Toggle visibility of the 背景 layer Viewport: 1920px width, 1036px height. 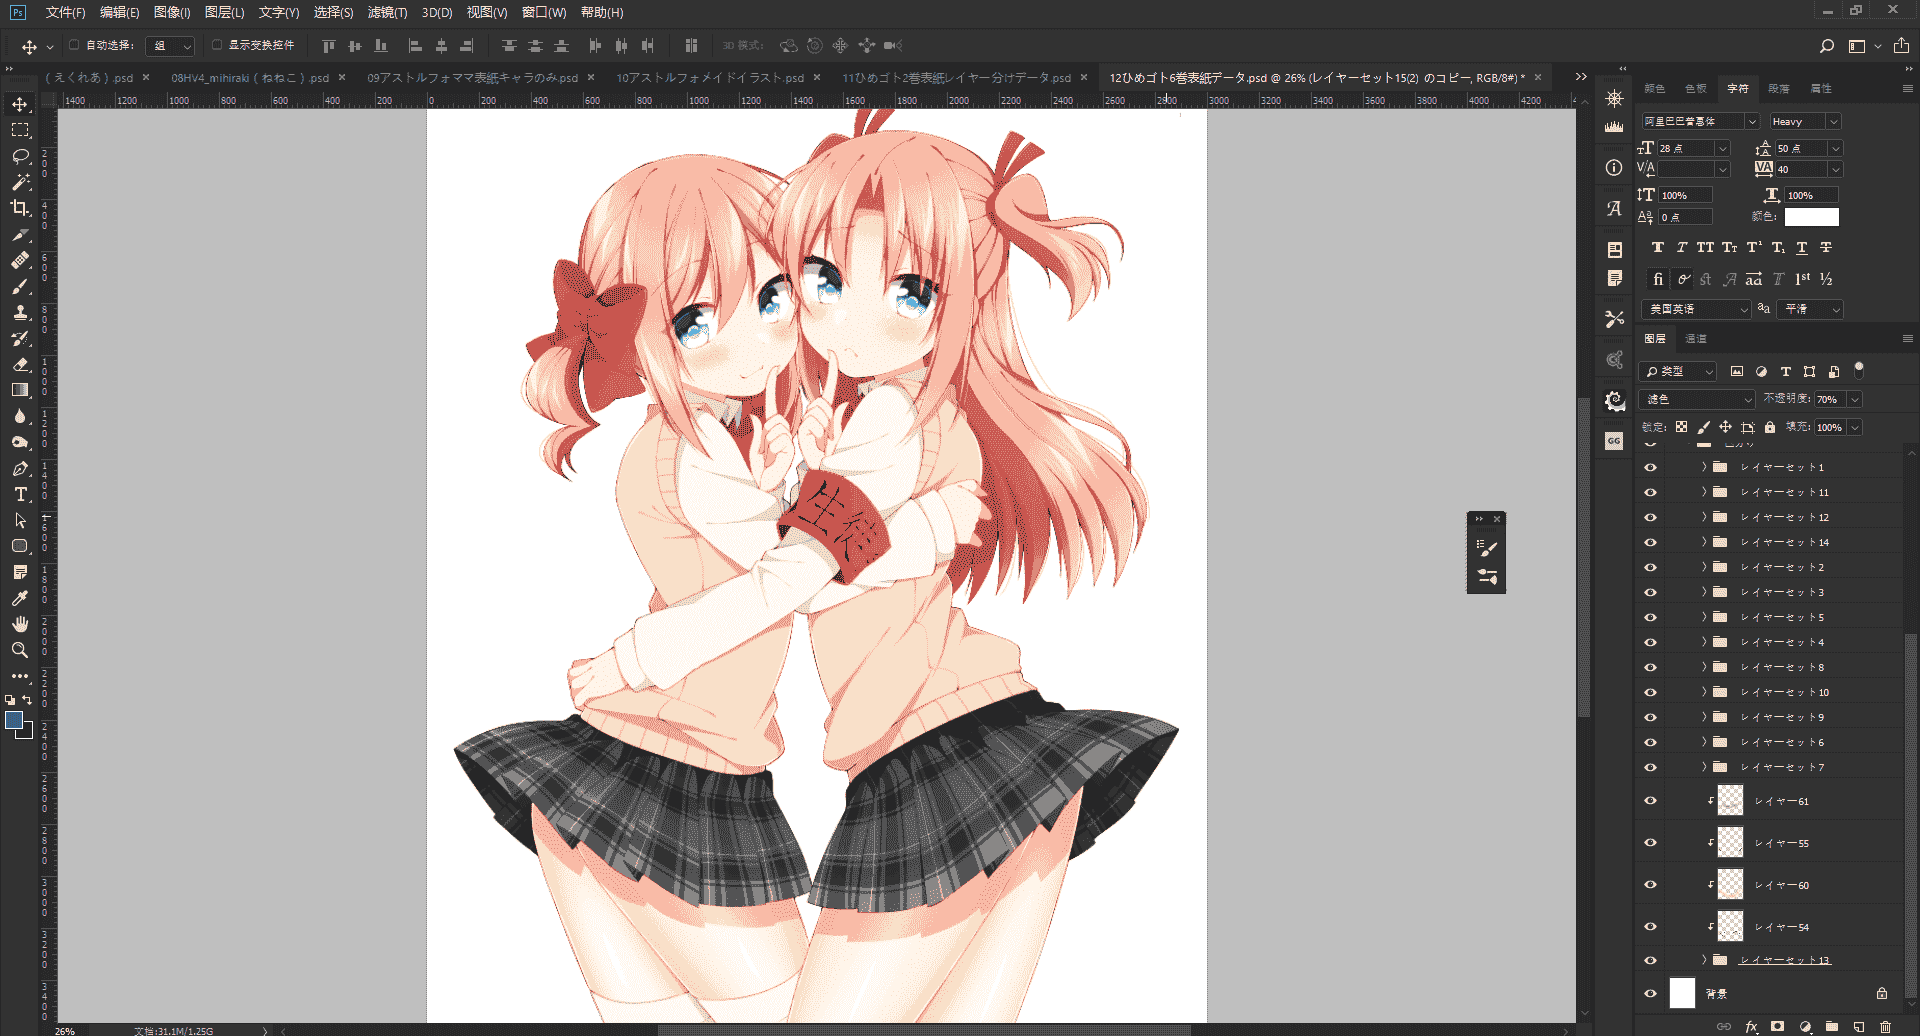click(x=1650, y=993)
